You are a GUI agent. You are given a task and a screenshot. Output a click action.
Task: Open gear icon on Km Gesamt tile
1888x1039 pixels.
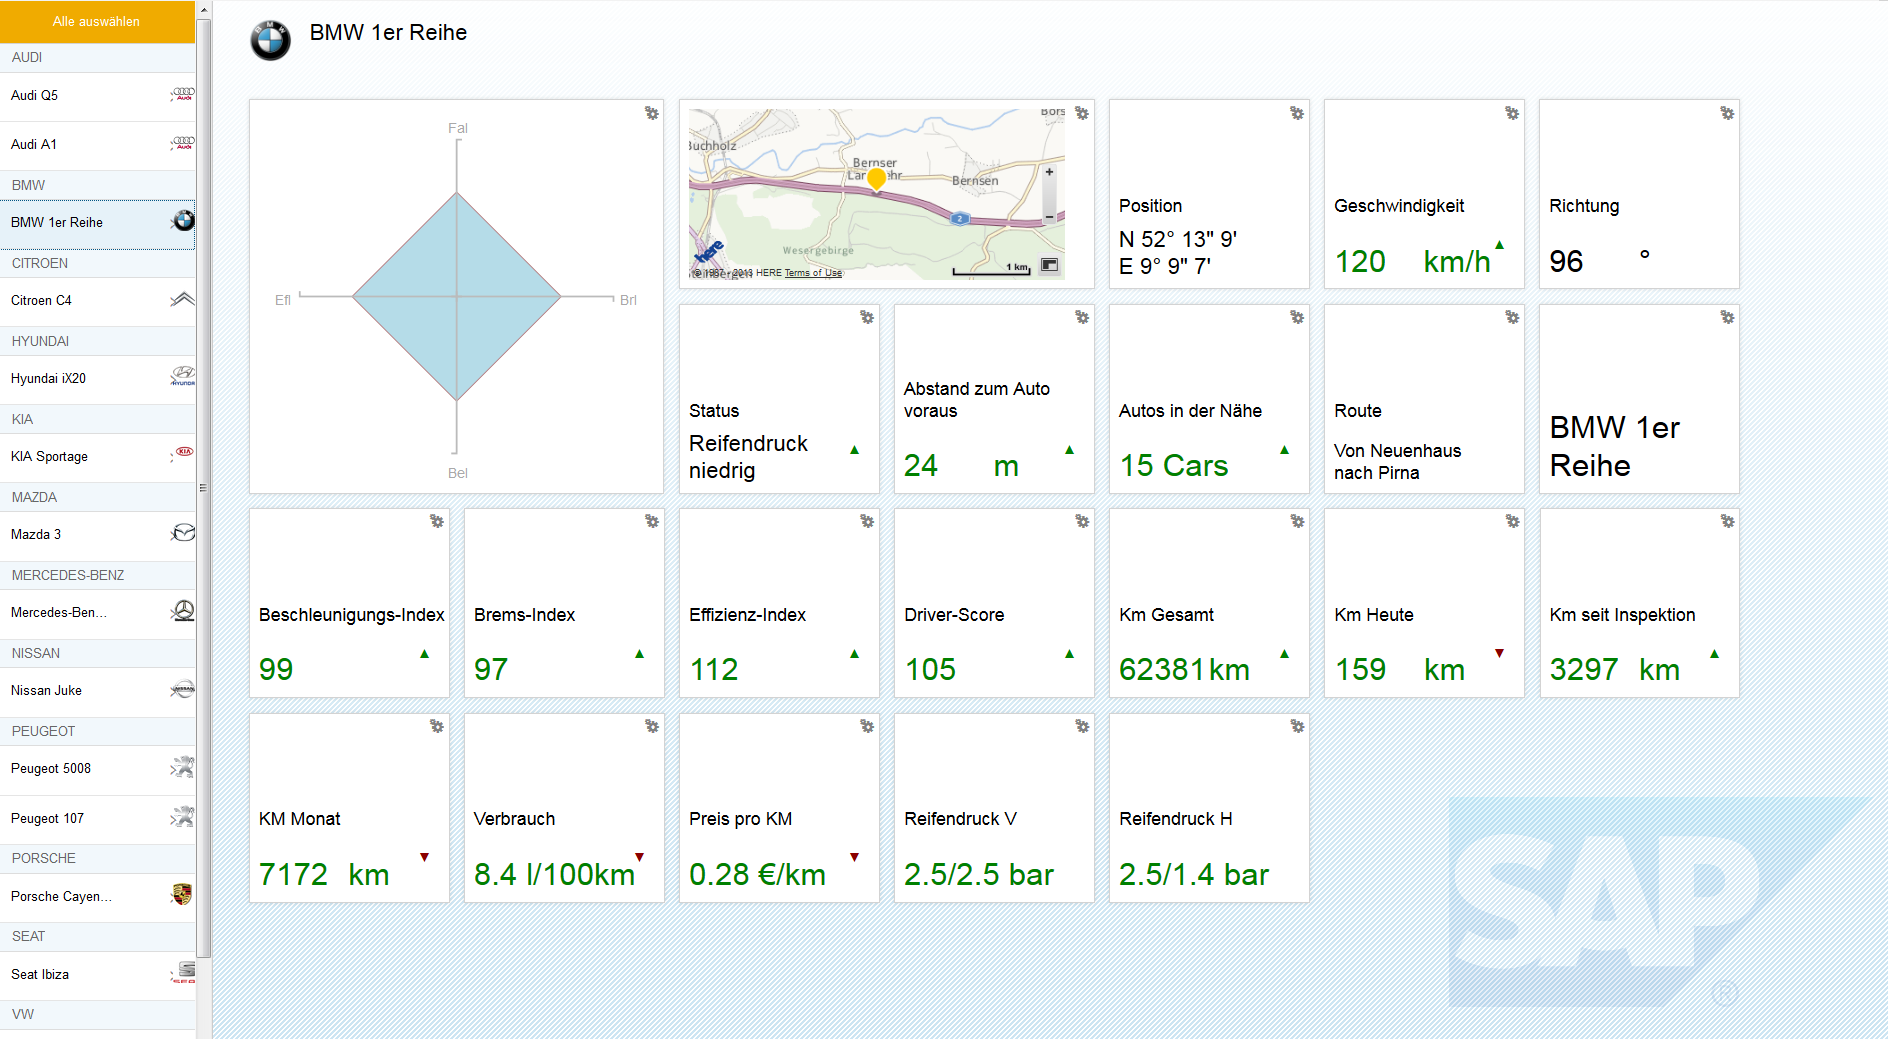1297,521
